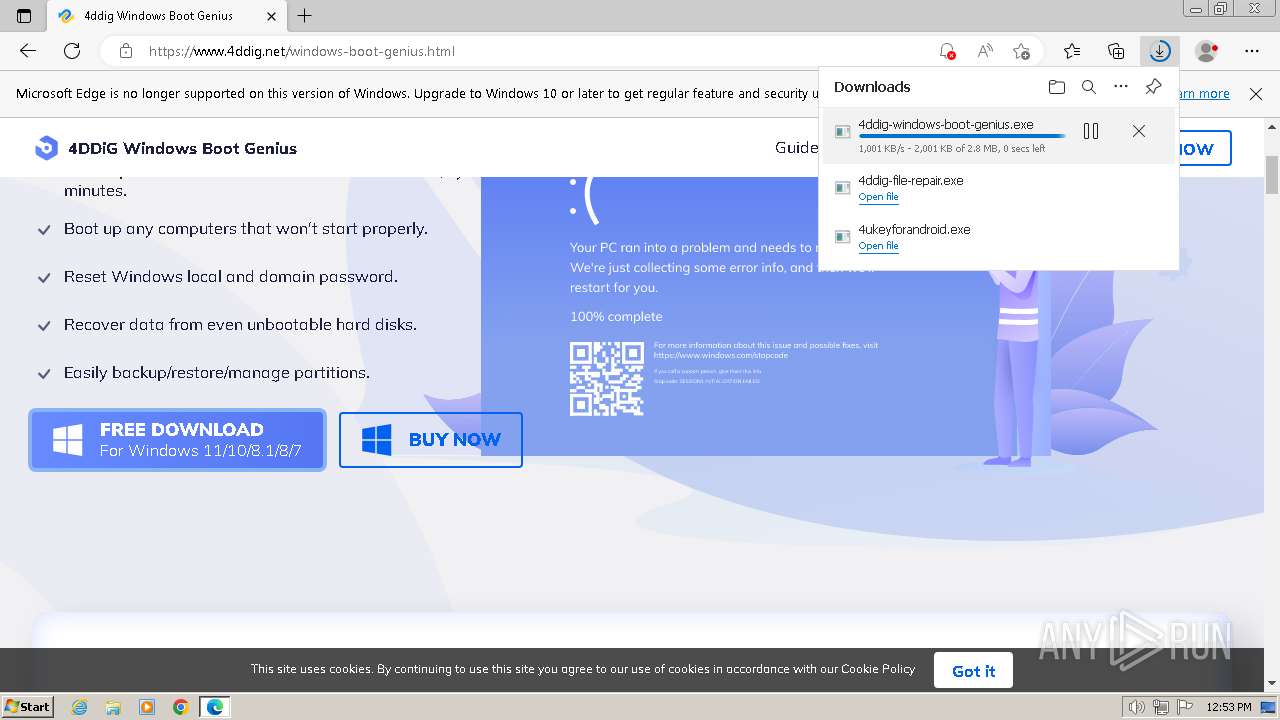Toggle Read aloud icon
1280x720 pixels.
[985, 51]
